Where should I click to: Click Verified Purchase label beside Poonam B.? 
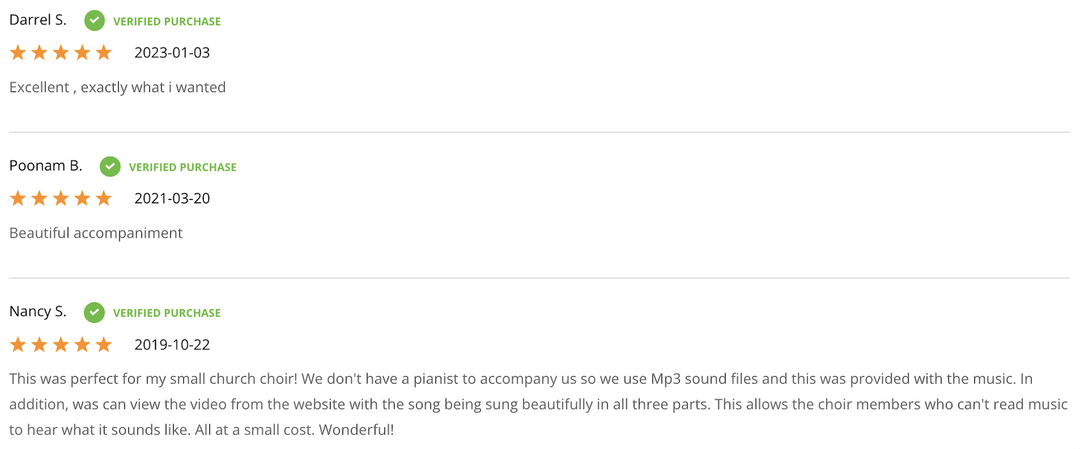[x=183, y=167]
